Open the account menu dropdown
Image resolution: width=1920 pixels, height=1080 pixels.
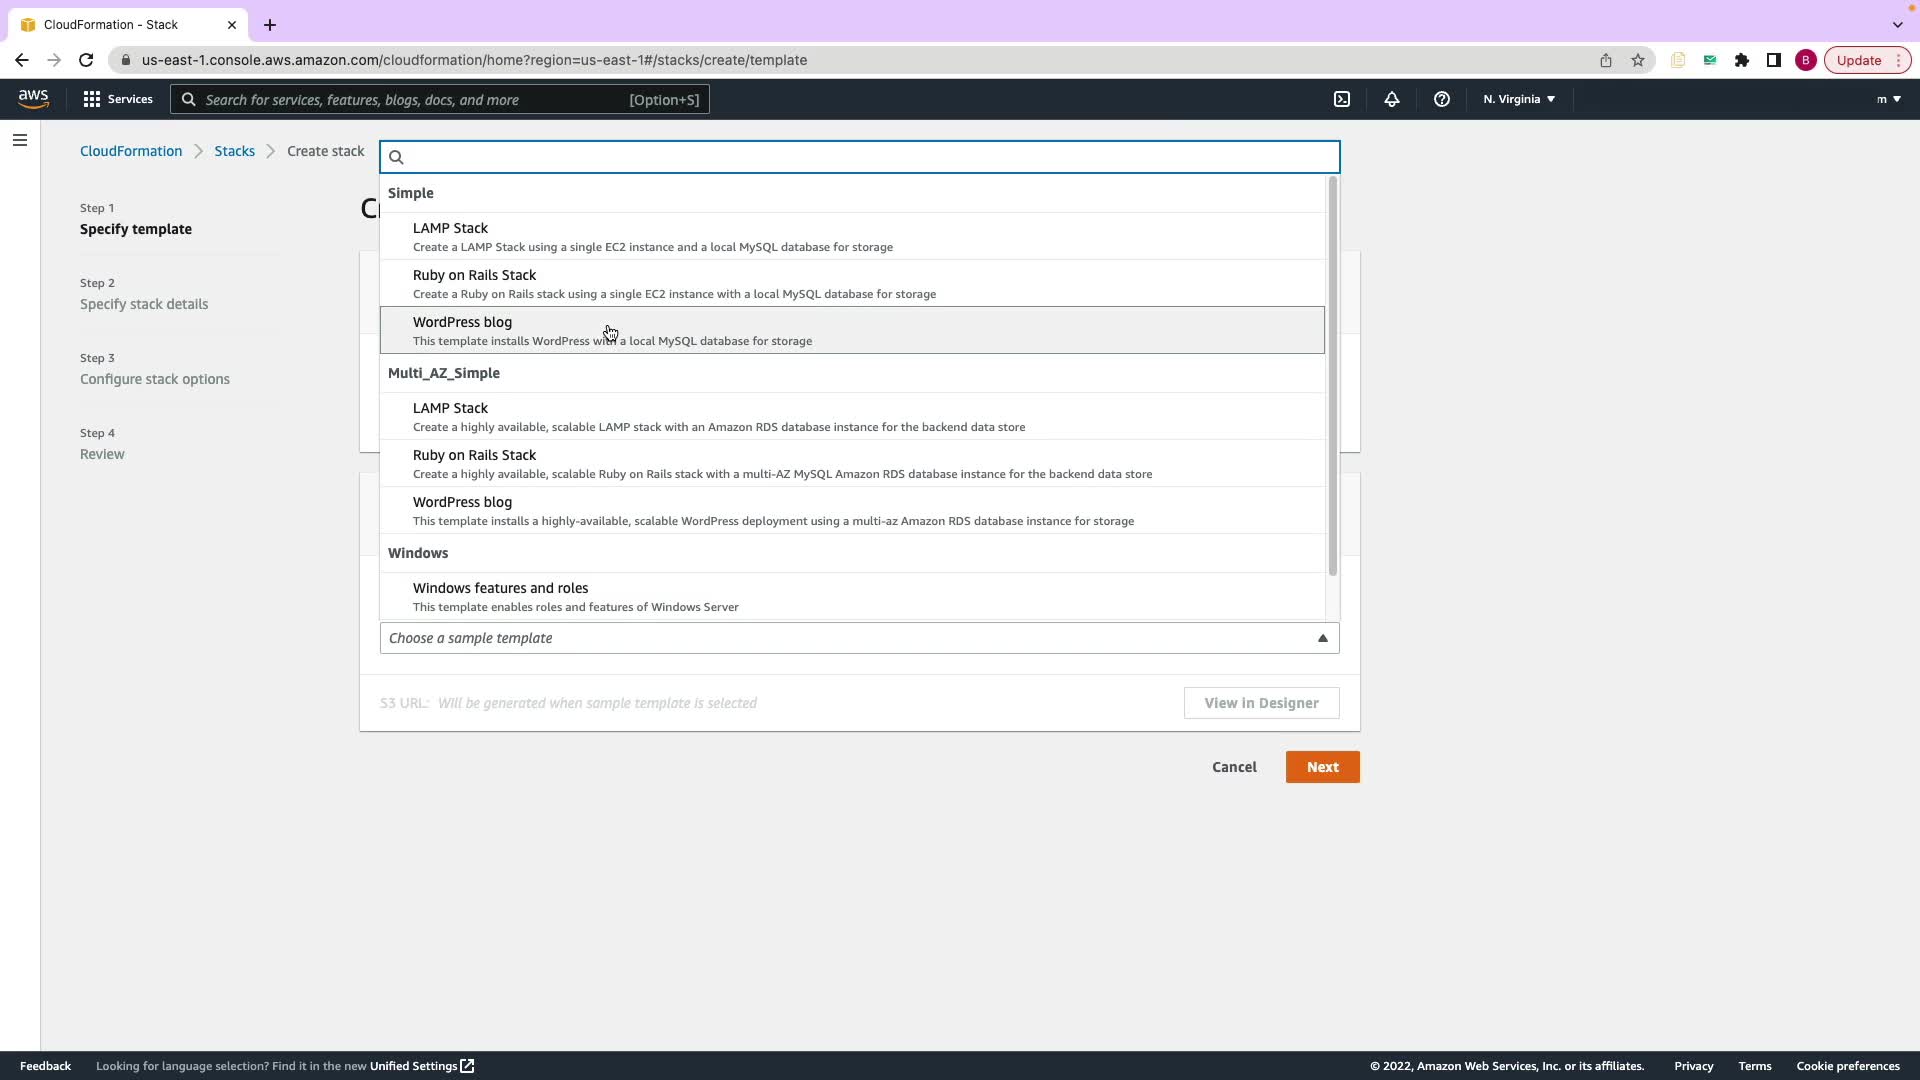[x=1888, y=99]
